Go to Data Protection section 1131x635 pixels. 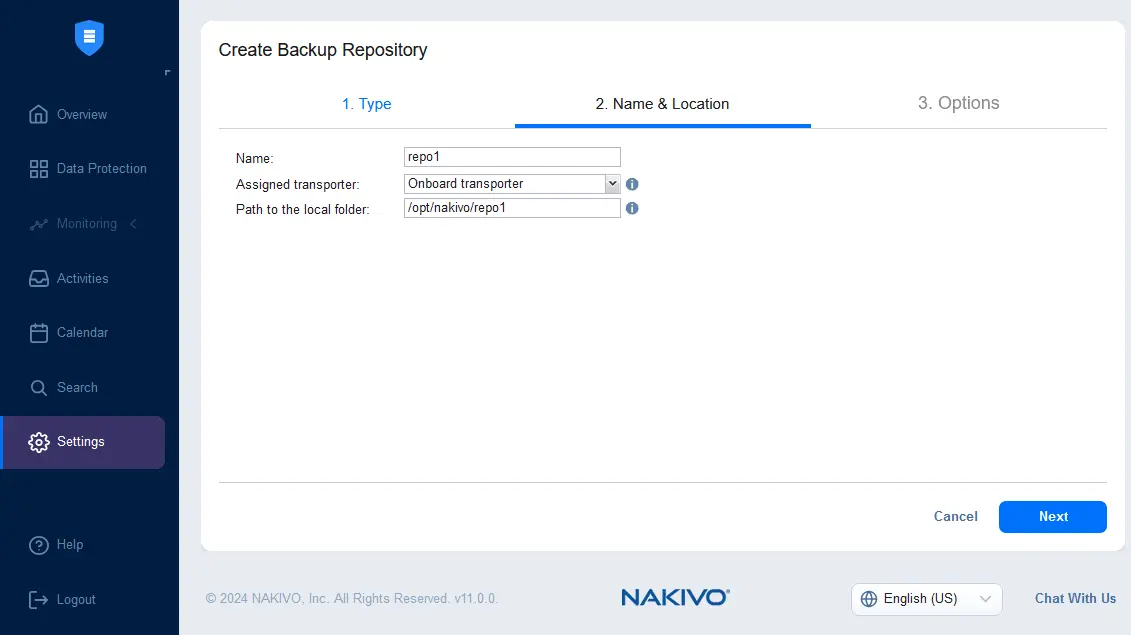(x=102, y=169)
